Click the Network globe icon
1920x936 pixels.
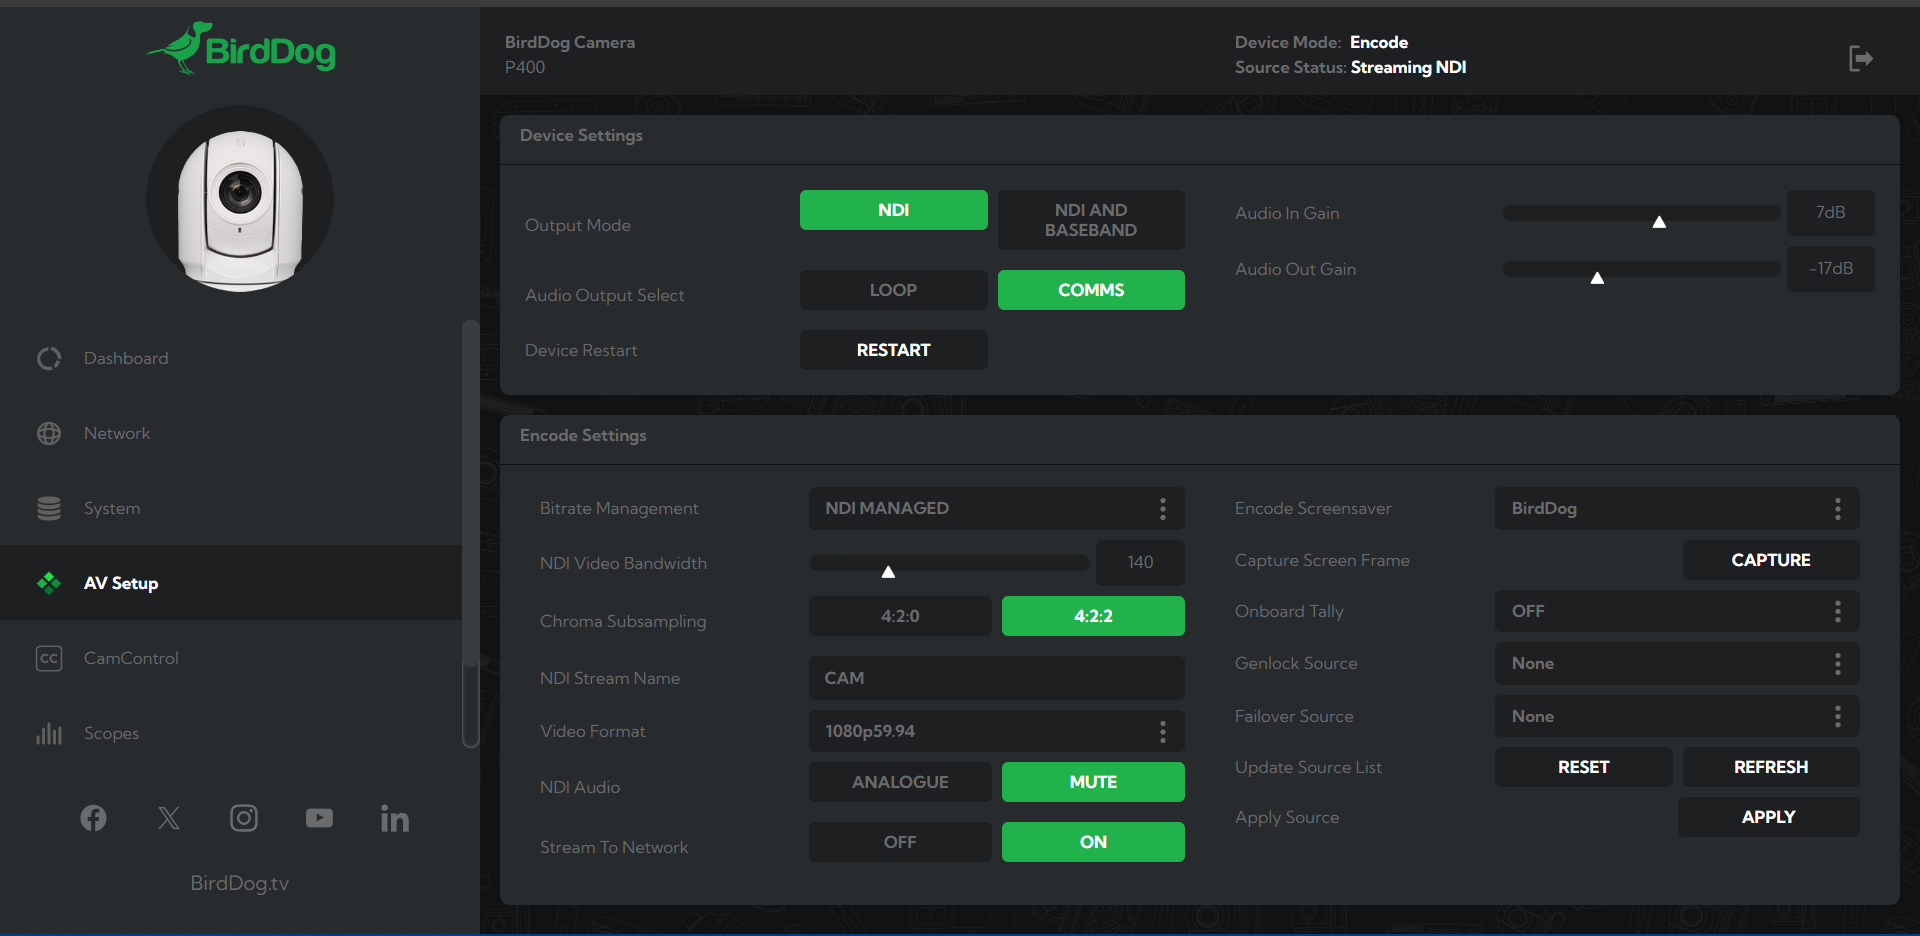(49, 433)
